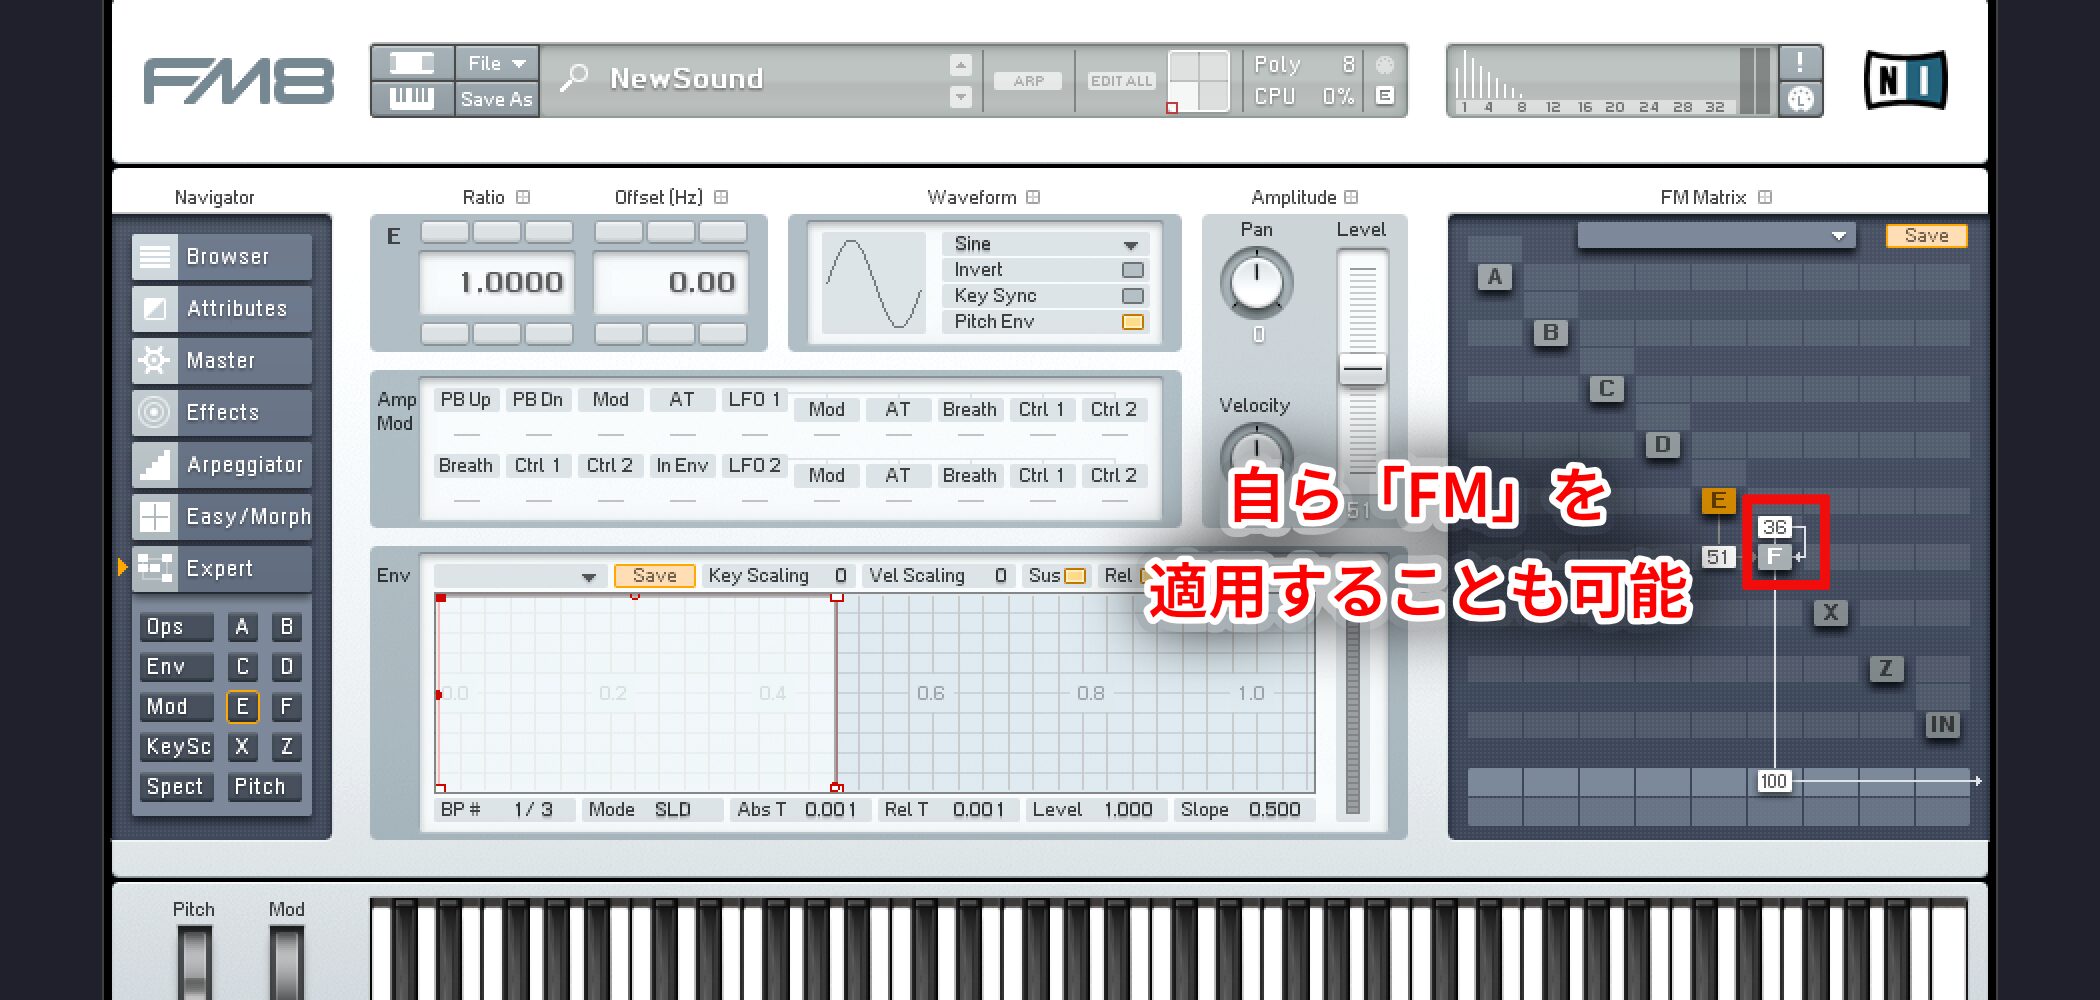Image resolution: width=2100 pixels, height=1000 pixels.
Task: Select the IN block in FM Matrix
Action: click(1943, 724)
